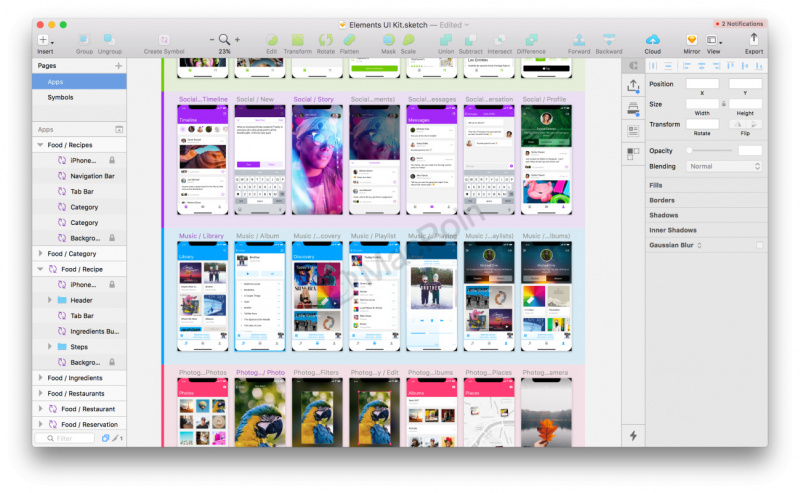Switch to the Symbols page
This screenshot has height=493, width=800.
click(60, 97)
